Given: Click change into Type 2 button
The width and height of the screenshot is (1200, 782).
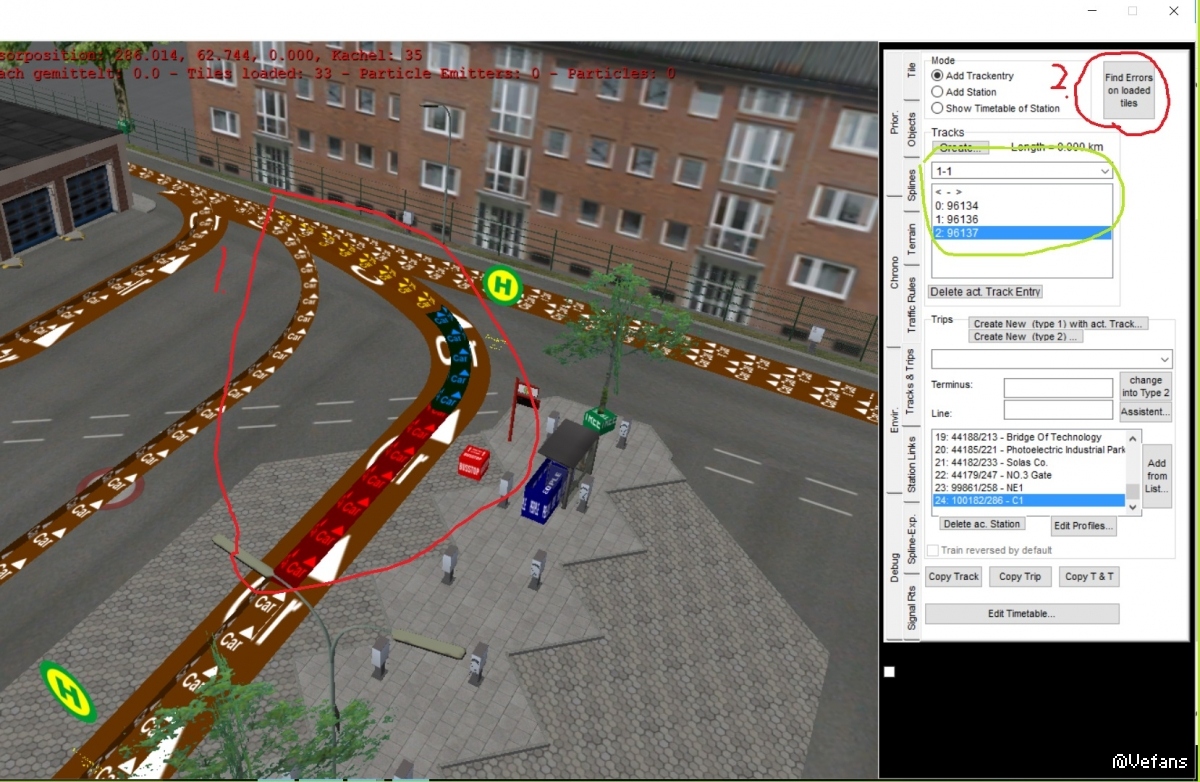Looking at the screenshot, I should [x=1146, y=386].
